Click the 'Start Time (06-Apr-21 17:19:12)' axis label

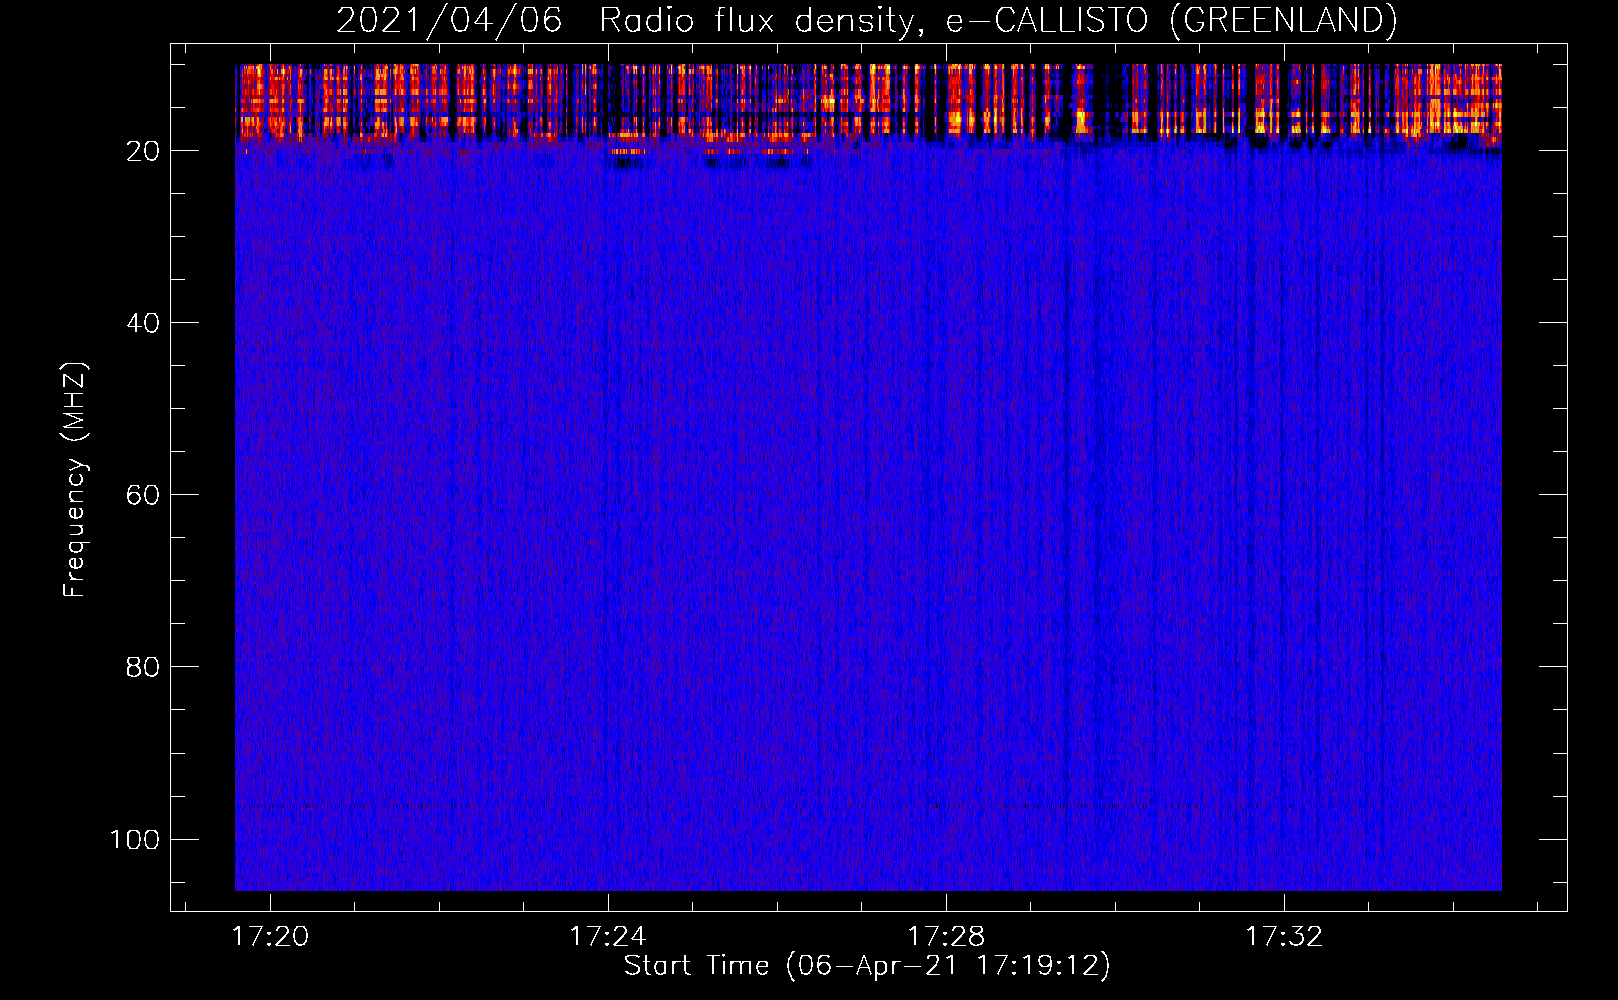[x=867, y=966]
